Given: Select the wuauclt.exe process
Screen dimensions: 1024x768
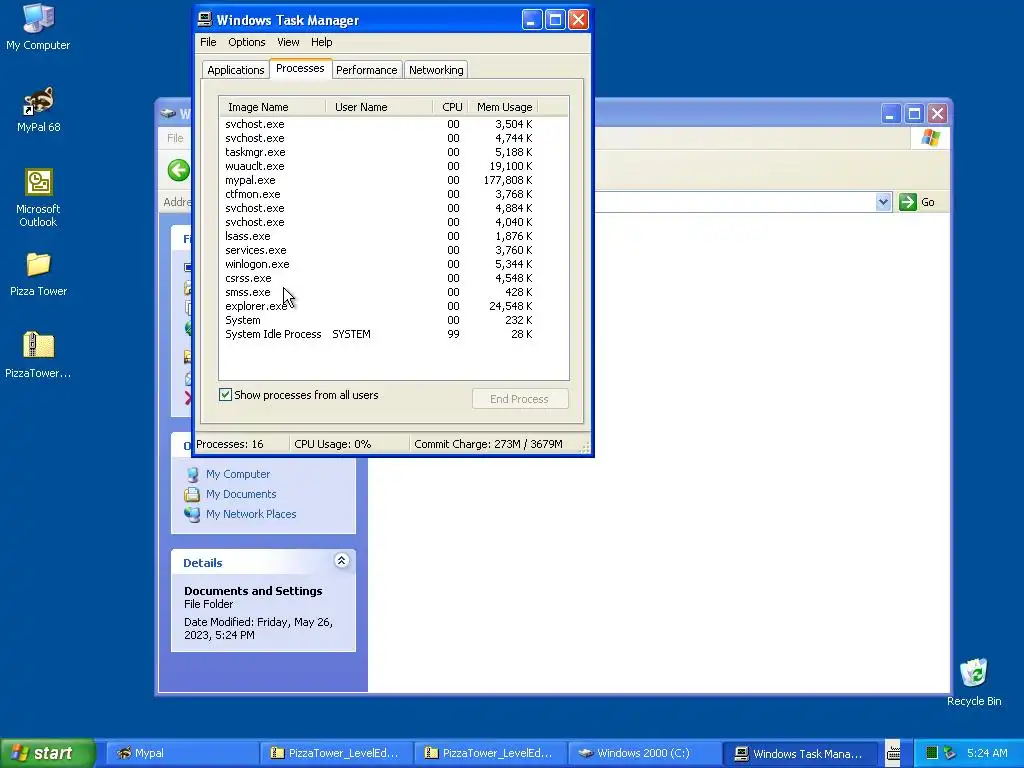Looking at the screenshot, I should click(x=379, y=166).
